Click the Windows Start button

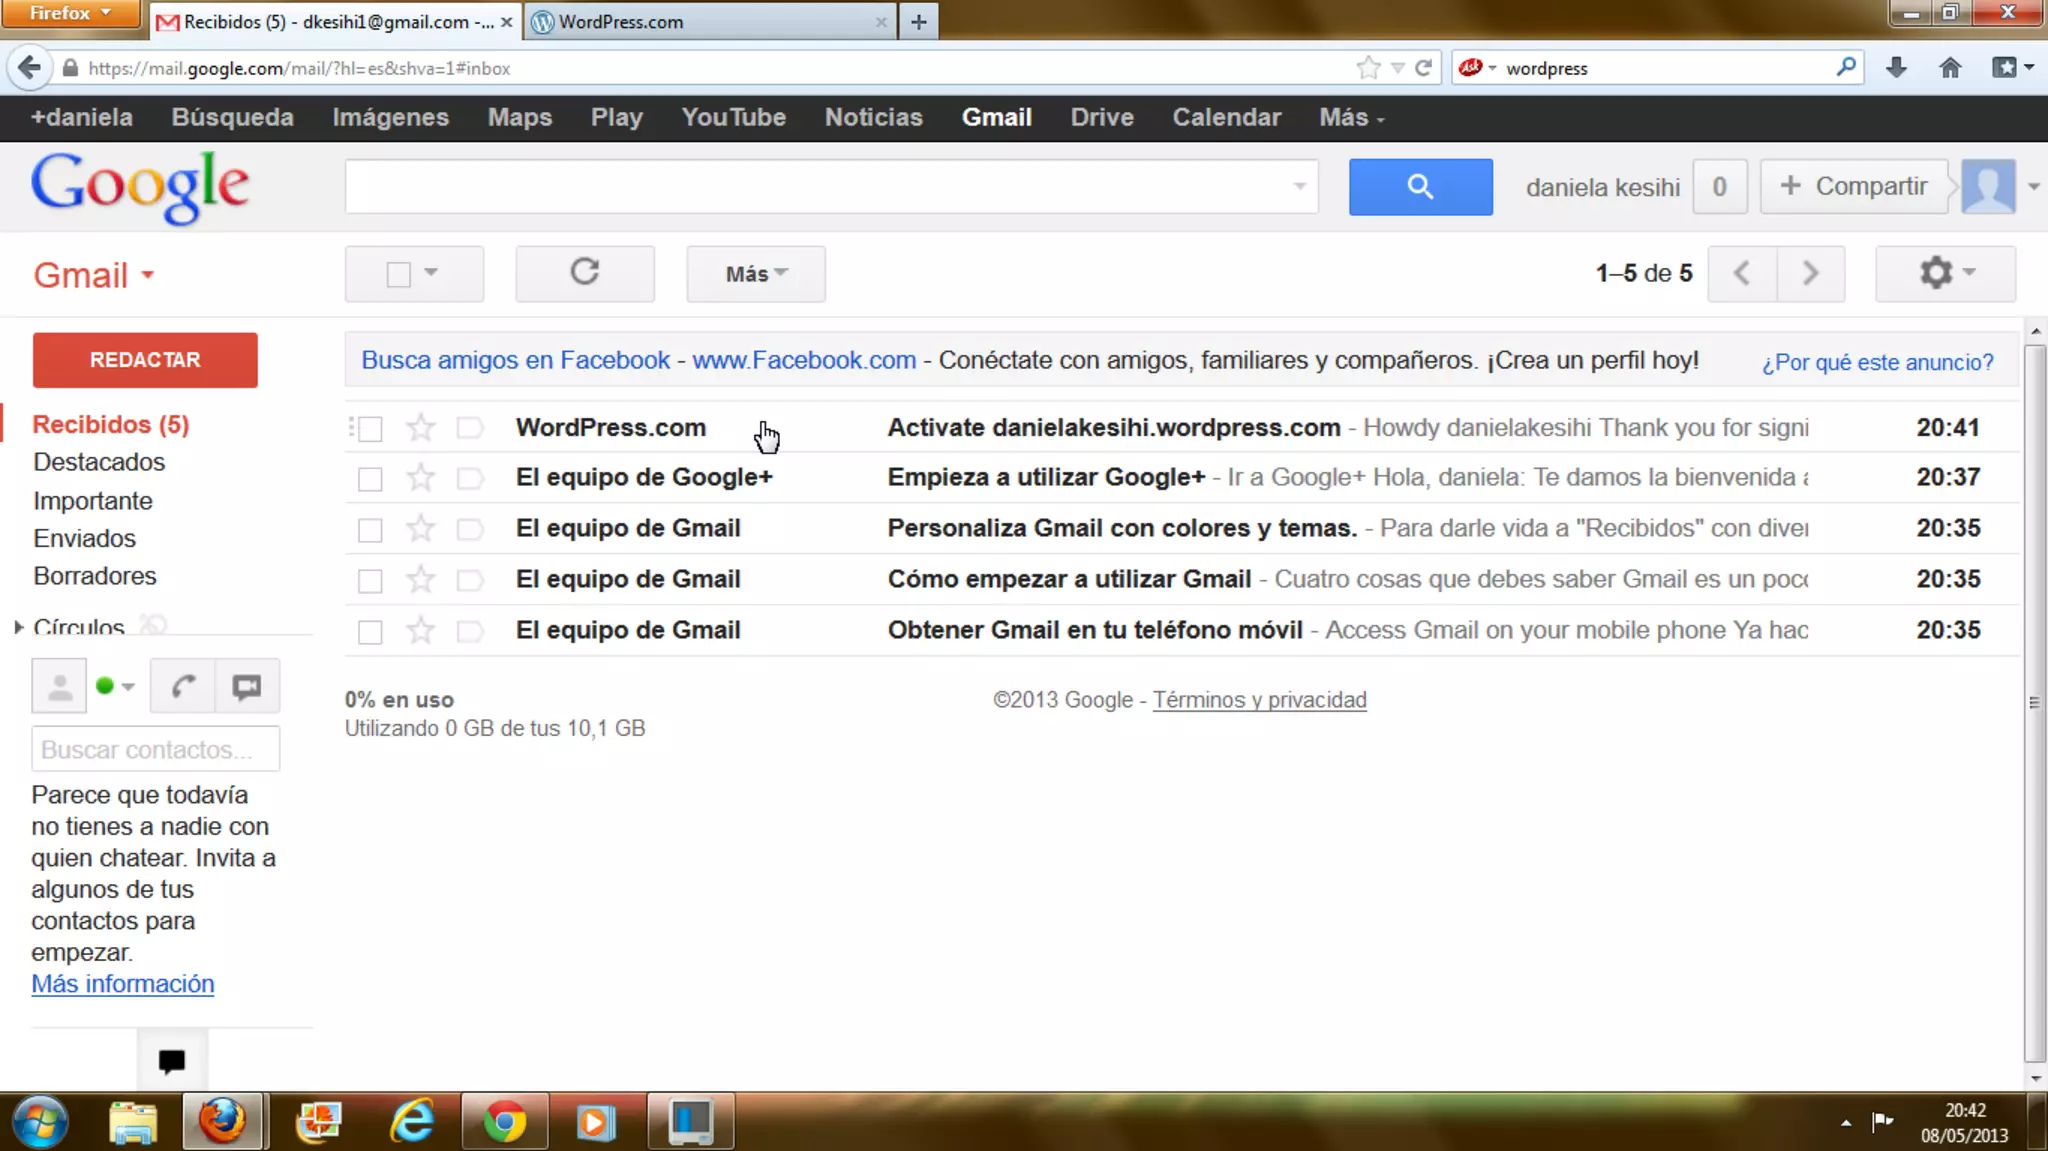[x=40, y=1122]
